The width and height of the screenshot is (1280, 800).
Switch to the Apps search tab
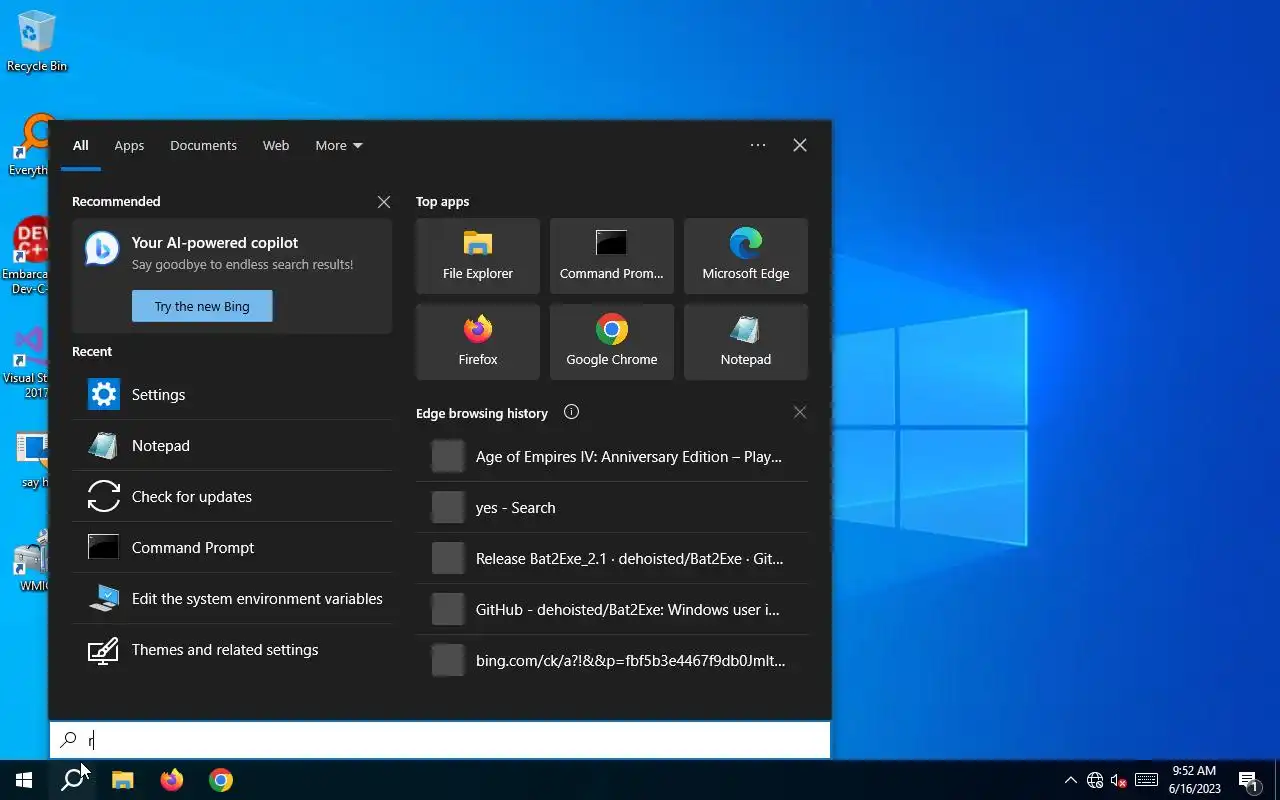point(129,145)
